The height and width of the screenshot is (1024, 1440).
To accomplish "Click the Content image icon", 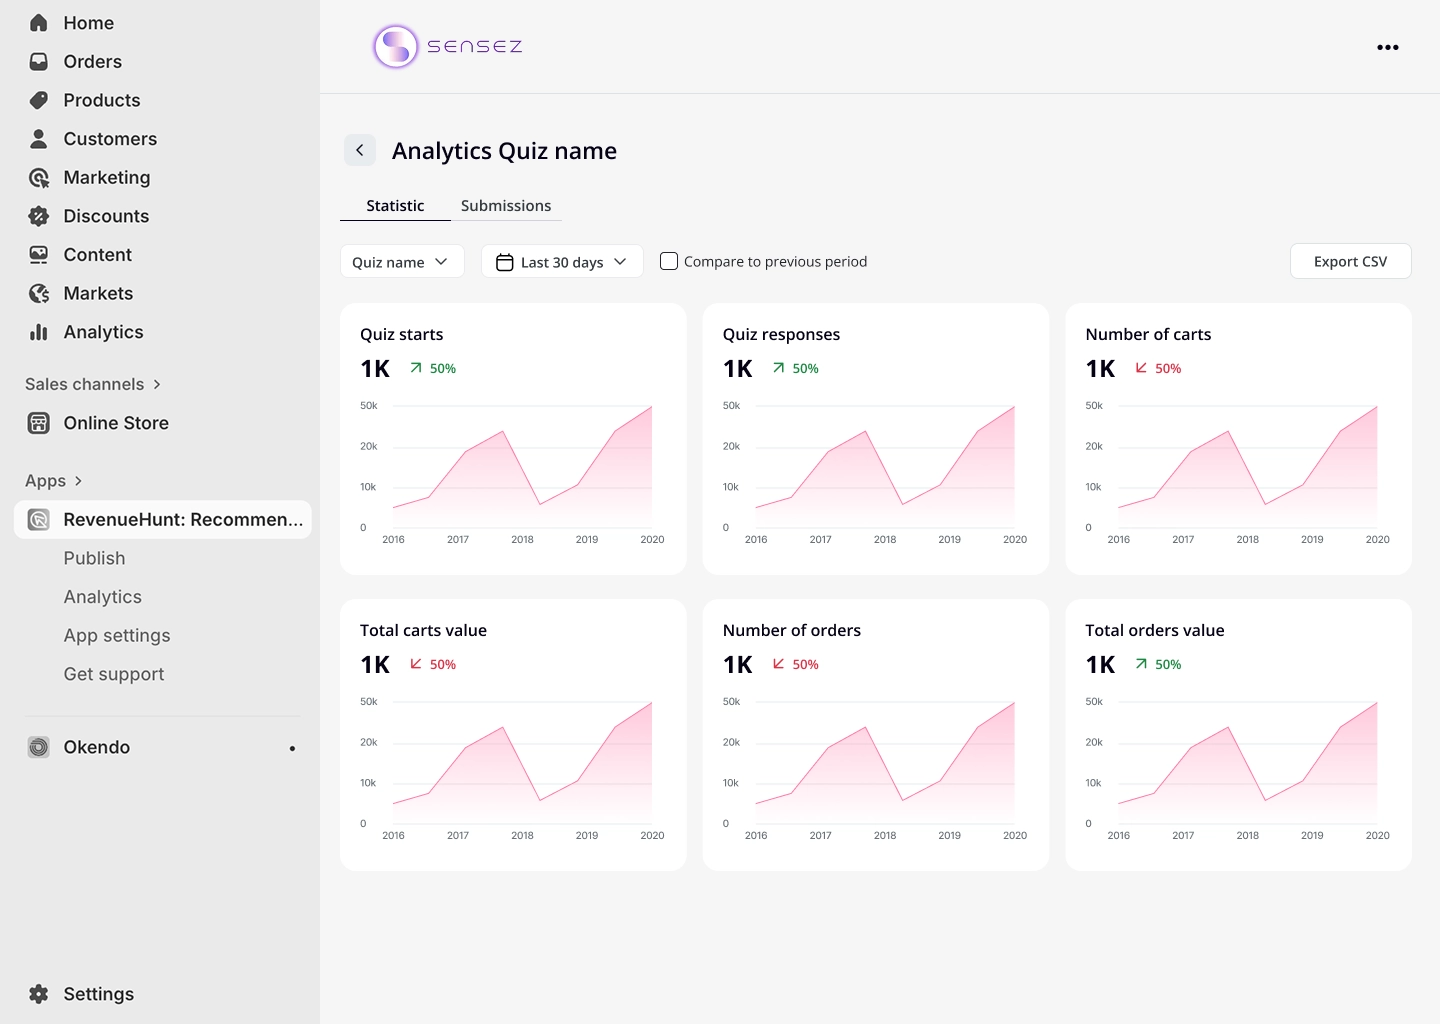I will pos(39,255).
